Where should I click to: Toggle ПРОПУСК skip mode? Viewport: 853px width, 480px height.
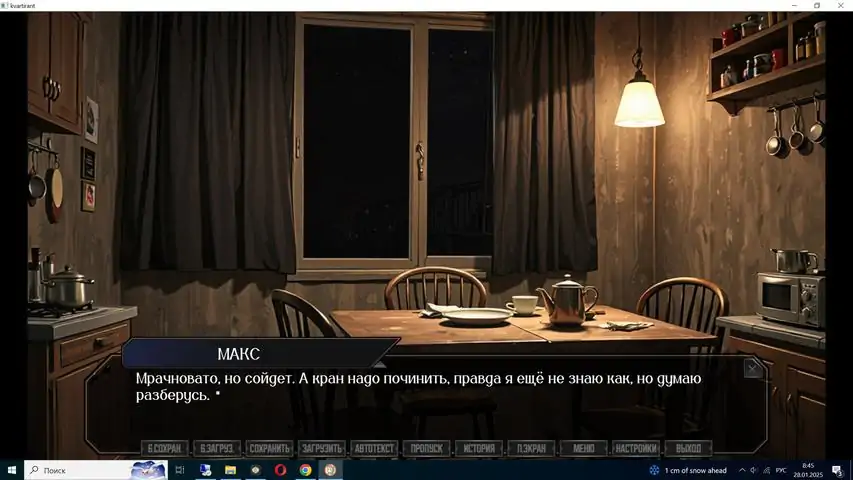426,448
